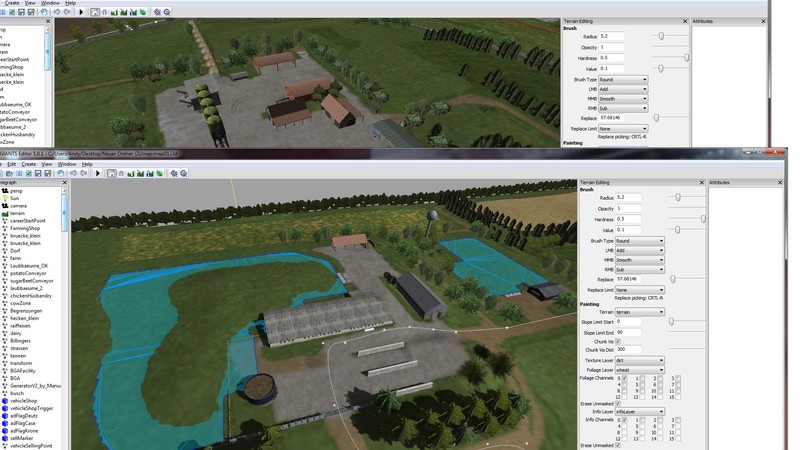This screenshot has width=800, height=450.
Task: Click first gear camera icon, front toolbar
Action: pos(174,173)
